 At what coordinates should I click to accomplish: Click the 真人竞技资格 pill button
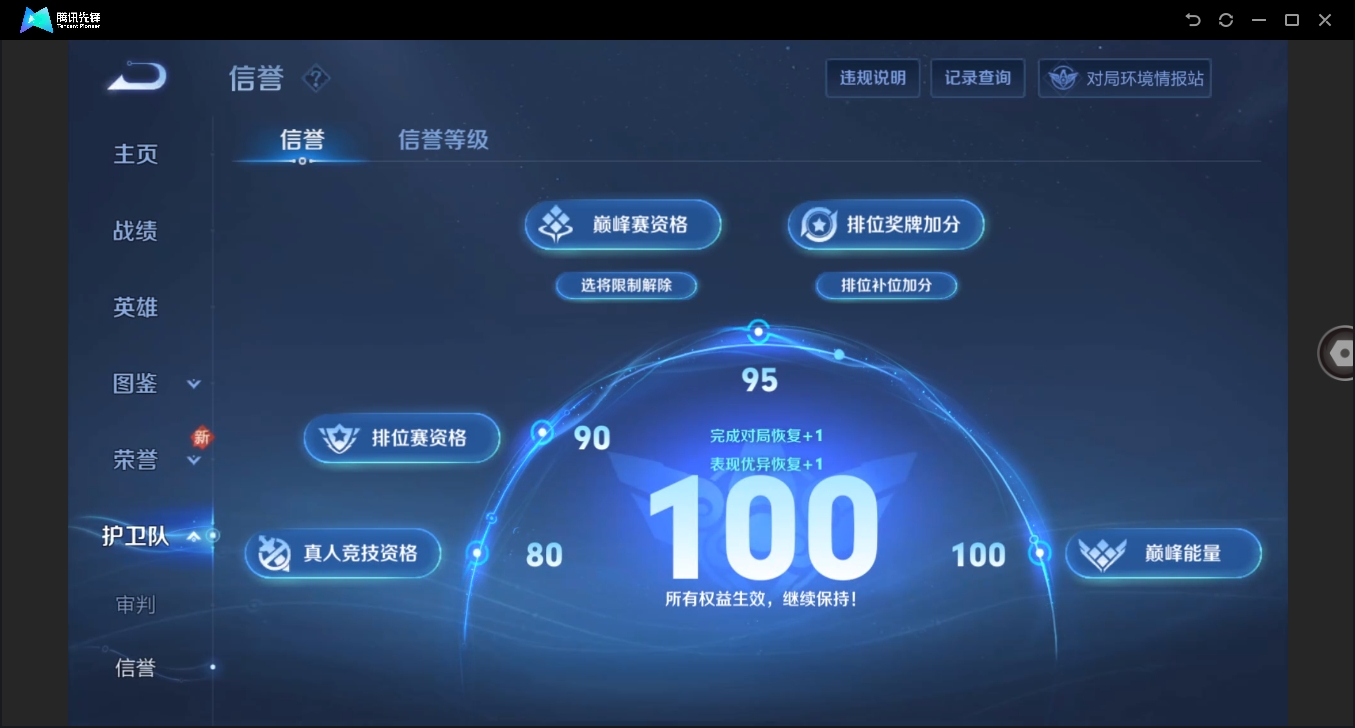343,553
